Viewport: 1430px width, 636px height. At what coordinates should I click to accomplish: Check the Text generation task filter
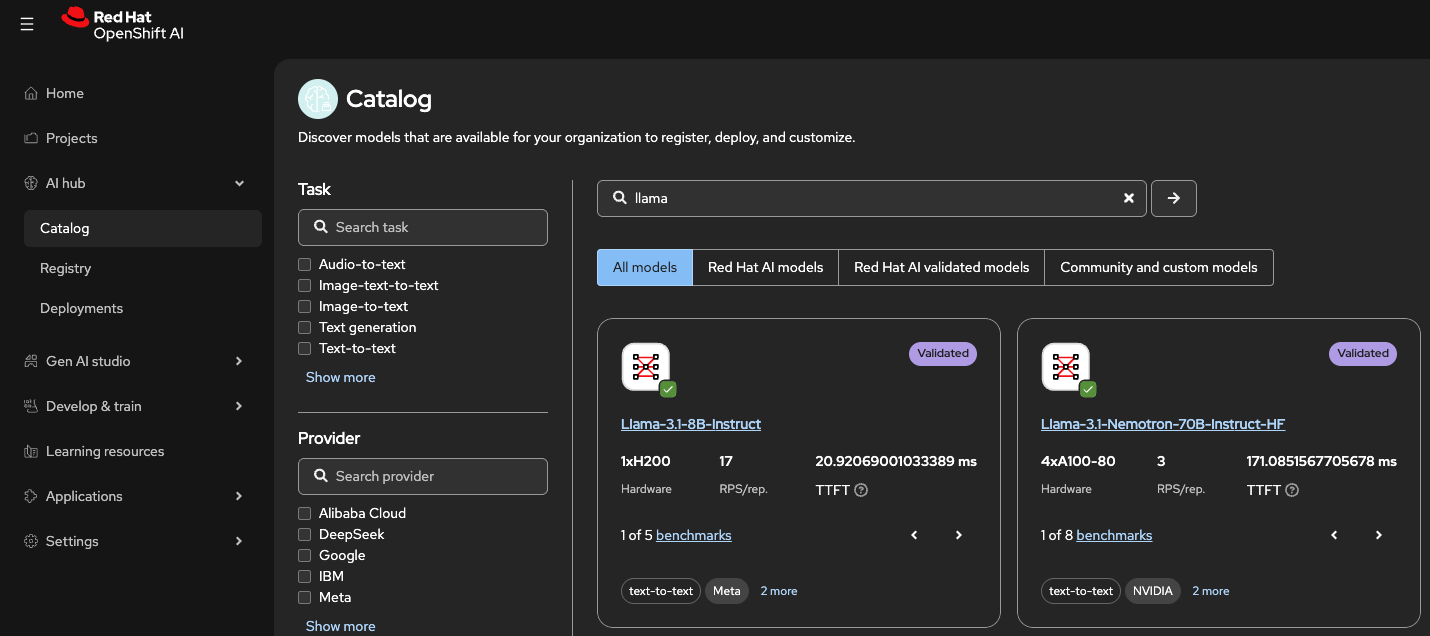click(x=305, y=327)
